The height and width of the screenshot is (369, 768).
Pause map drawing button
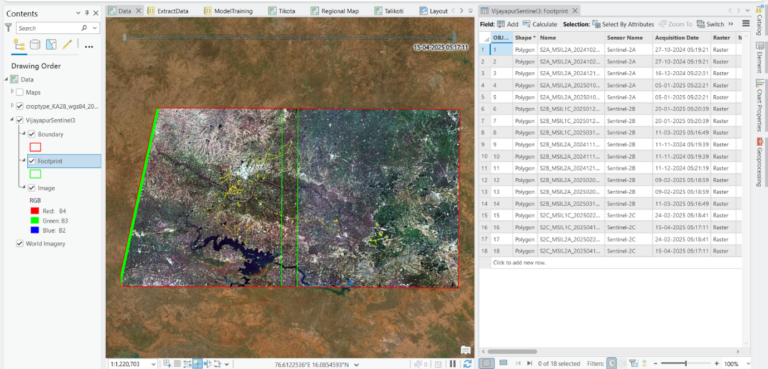[453, 364]
